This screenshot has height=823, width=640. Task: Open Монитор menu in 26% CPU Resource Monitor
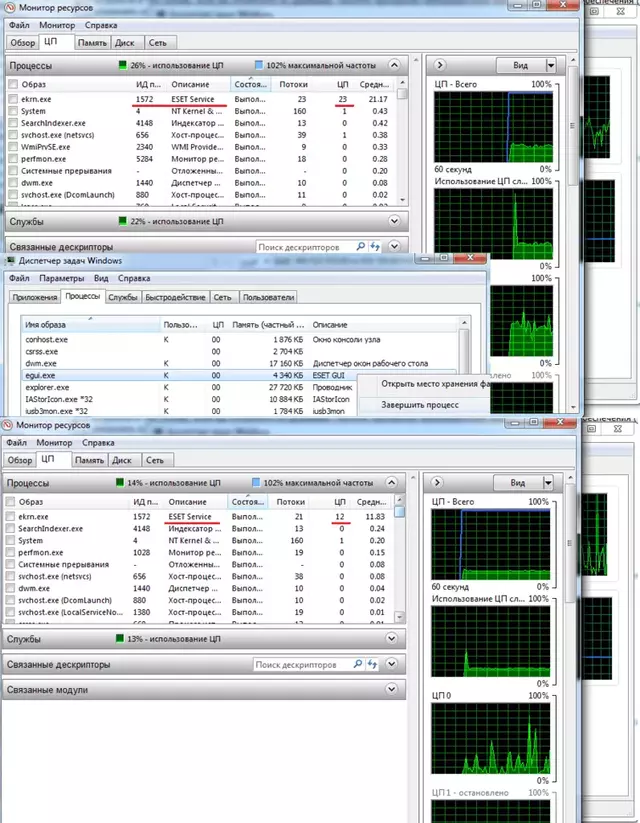click(57, 25)
